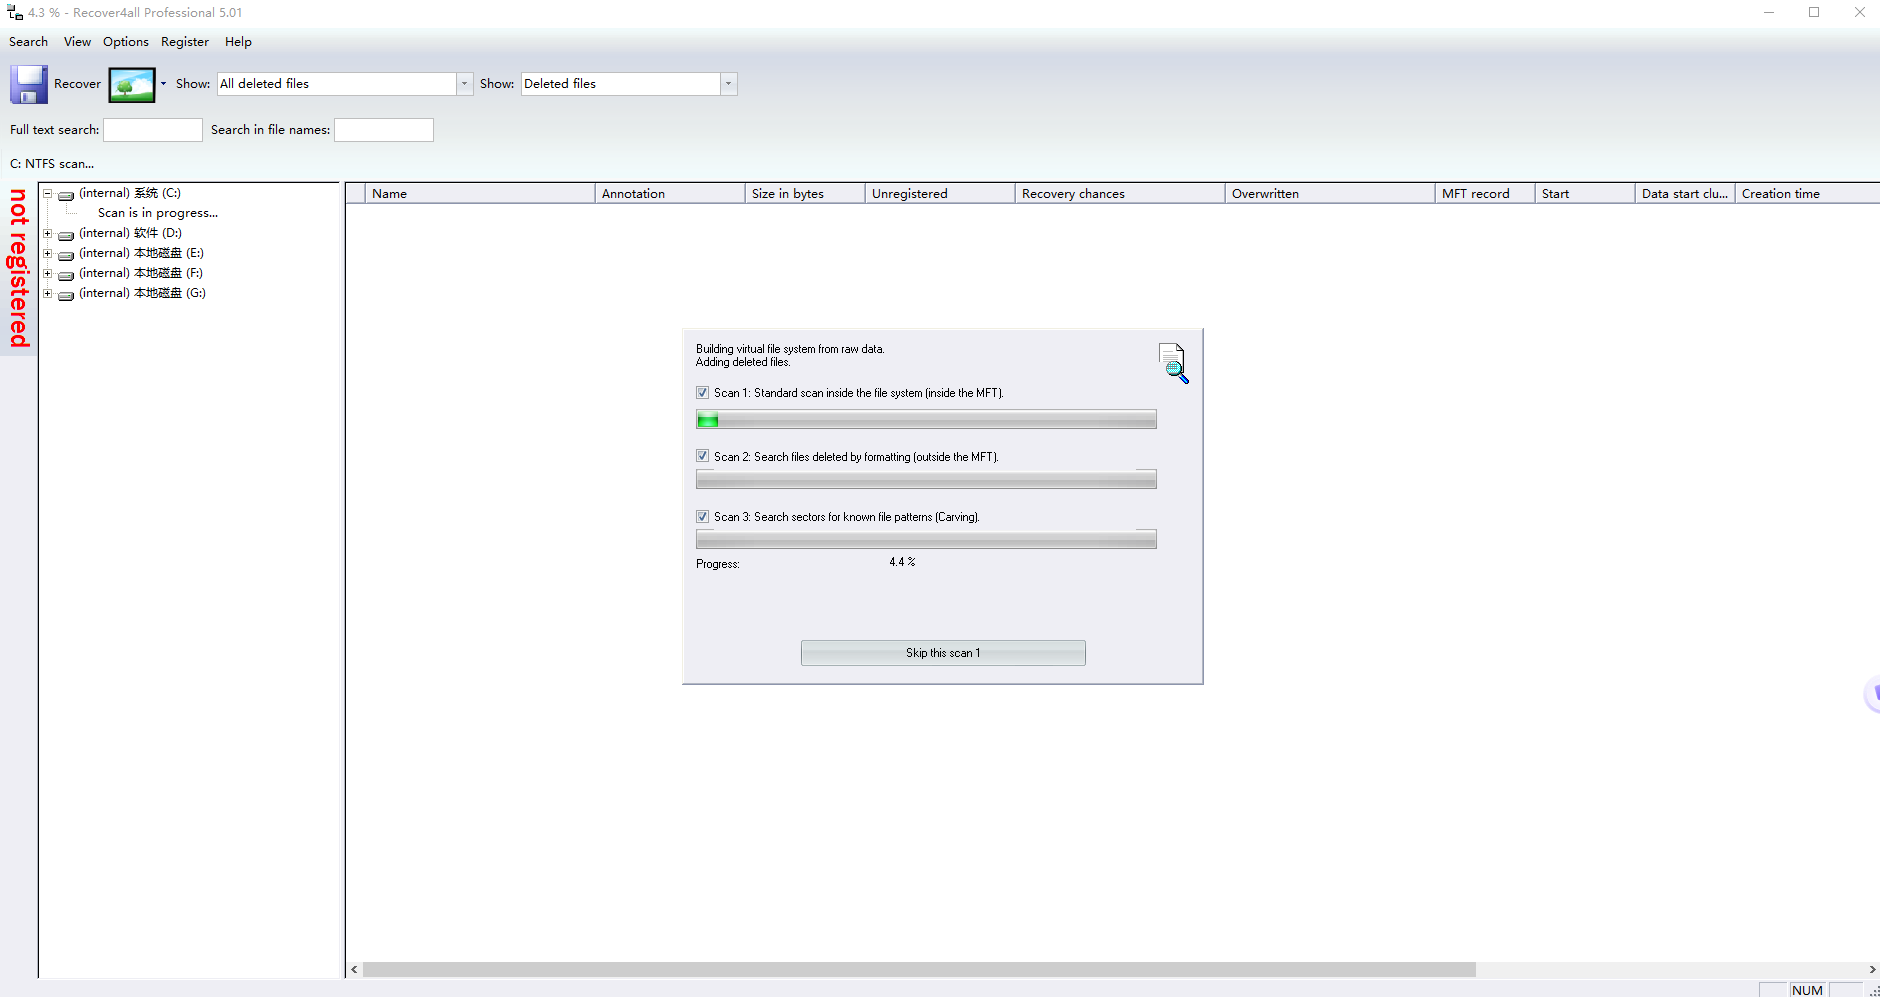Click the D: drive icon in tree
Image resolution: width=1880 pixels, height=997 pixels.
click(x=66, y=235)
